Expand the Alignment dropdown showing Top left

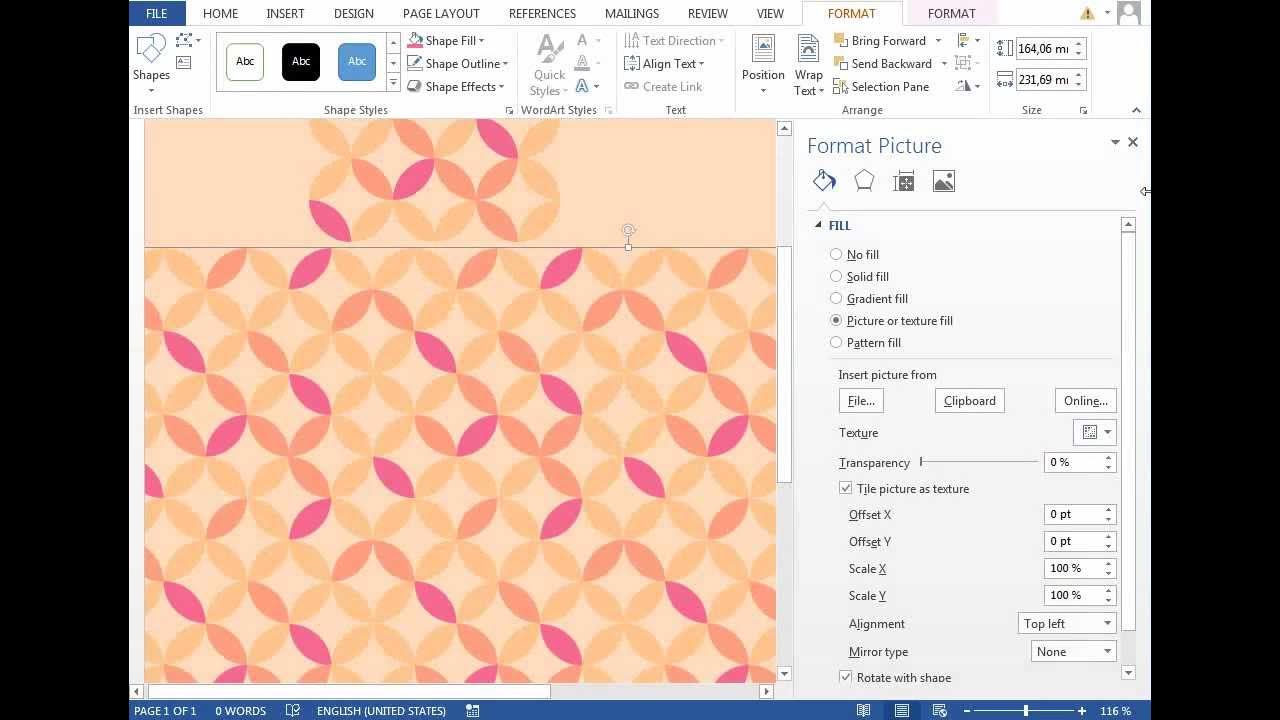pyautogui.click(x=1067, y=624)
